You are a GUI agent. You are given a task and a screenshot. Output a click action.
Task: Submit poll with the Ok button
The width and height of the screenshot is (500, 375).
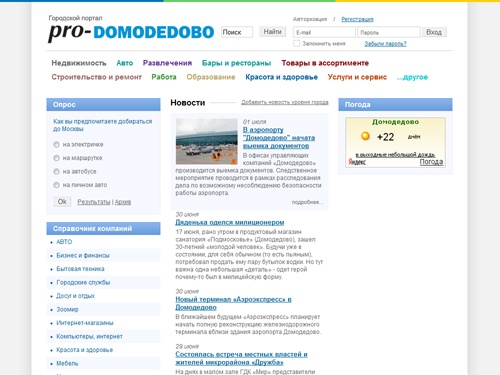coord(62,201)
